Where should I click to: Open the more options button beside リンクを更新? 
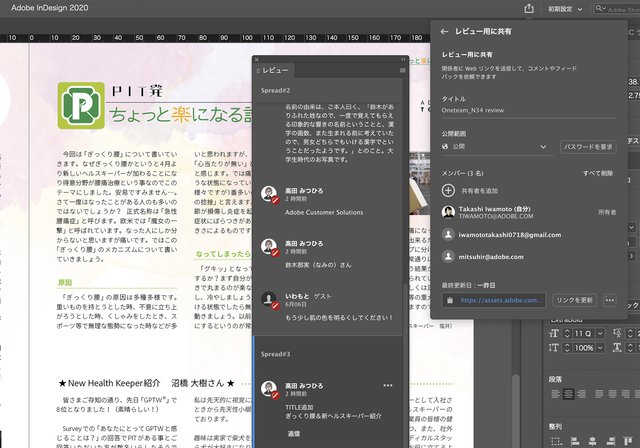609,299
